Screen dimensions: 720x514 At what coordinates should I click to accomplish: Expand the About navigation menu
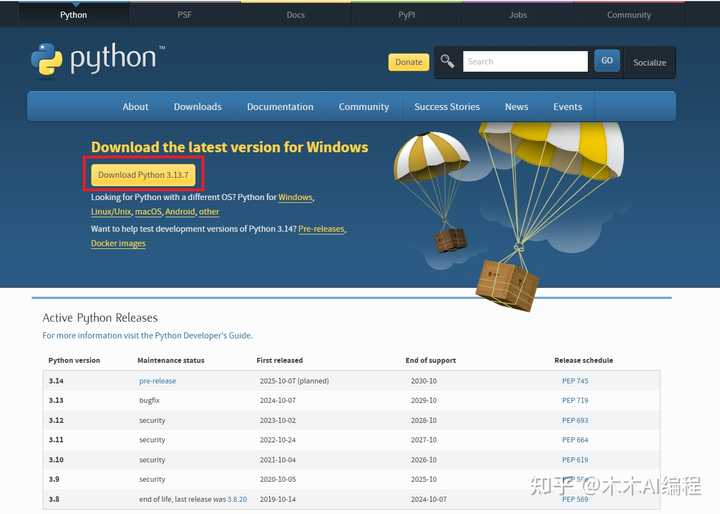[x=135, y=107]
